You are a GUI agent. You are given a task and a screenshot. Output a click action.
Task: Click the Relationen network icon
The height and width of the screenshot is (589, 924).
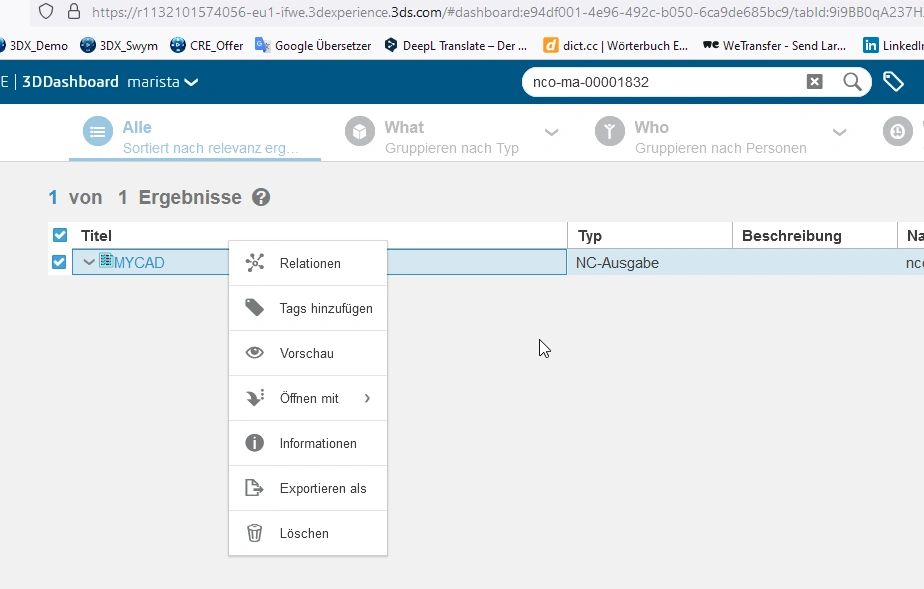(255, 263)
